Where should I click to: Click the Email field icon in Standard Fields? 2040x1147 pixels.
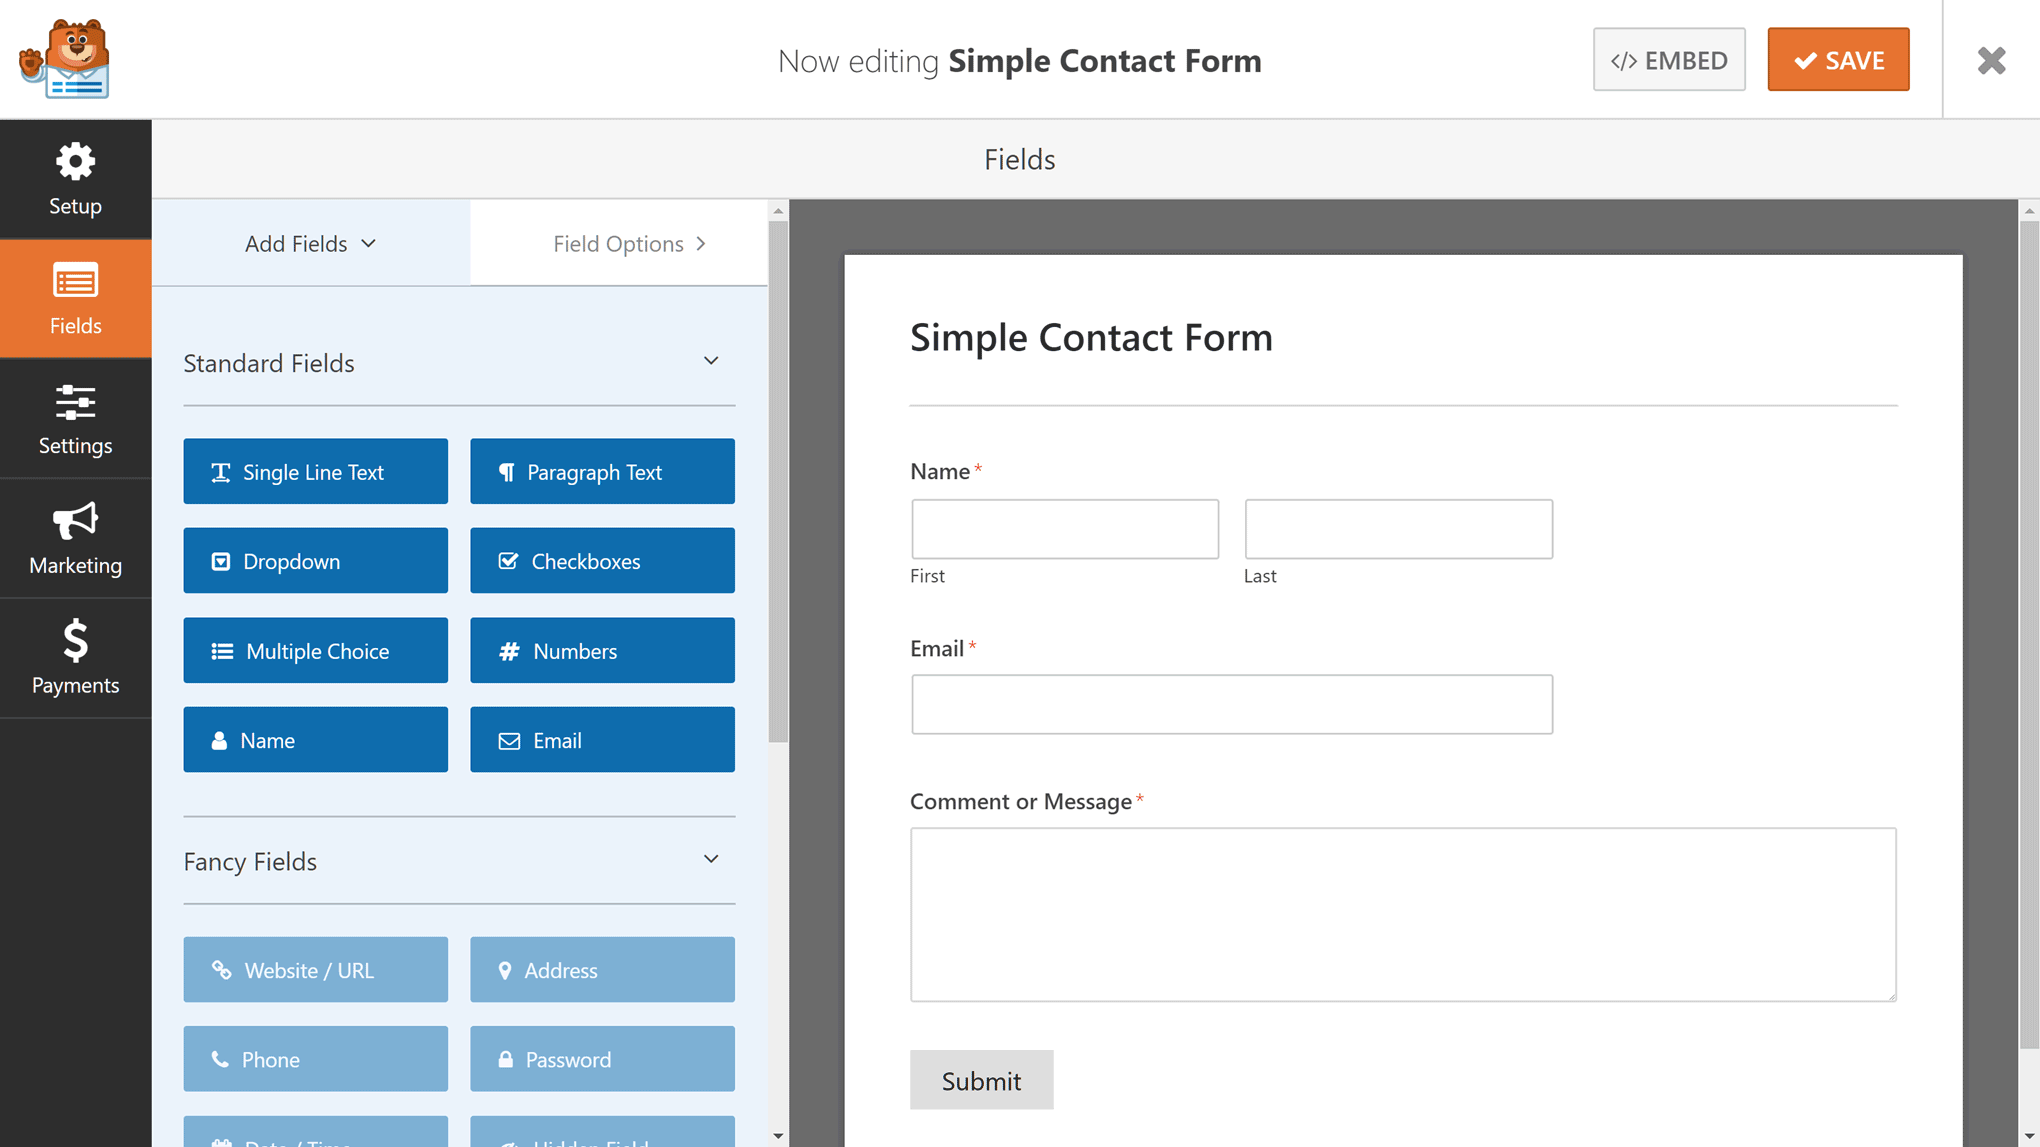coord(509,739)
